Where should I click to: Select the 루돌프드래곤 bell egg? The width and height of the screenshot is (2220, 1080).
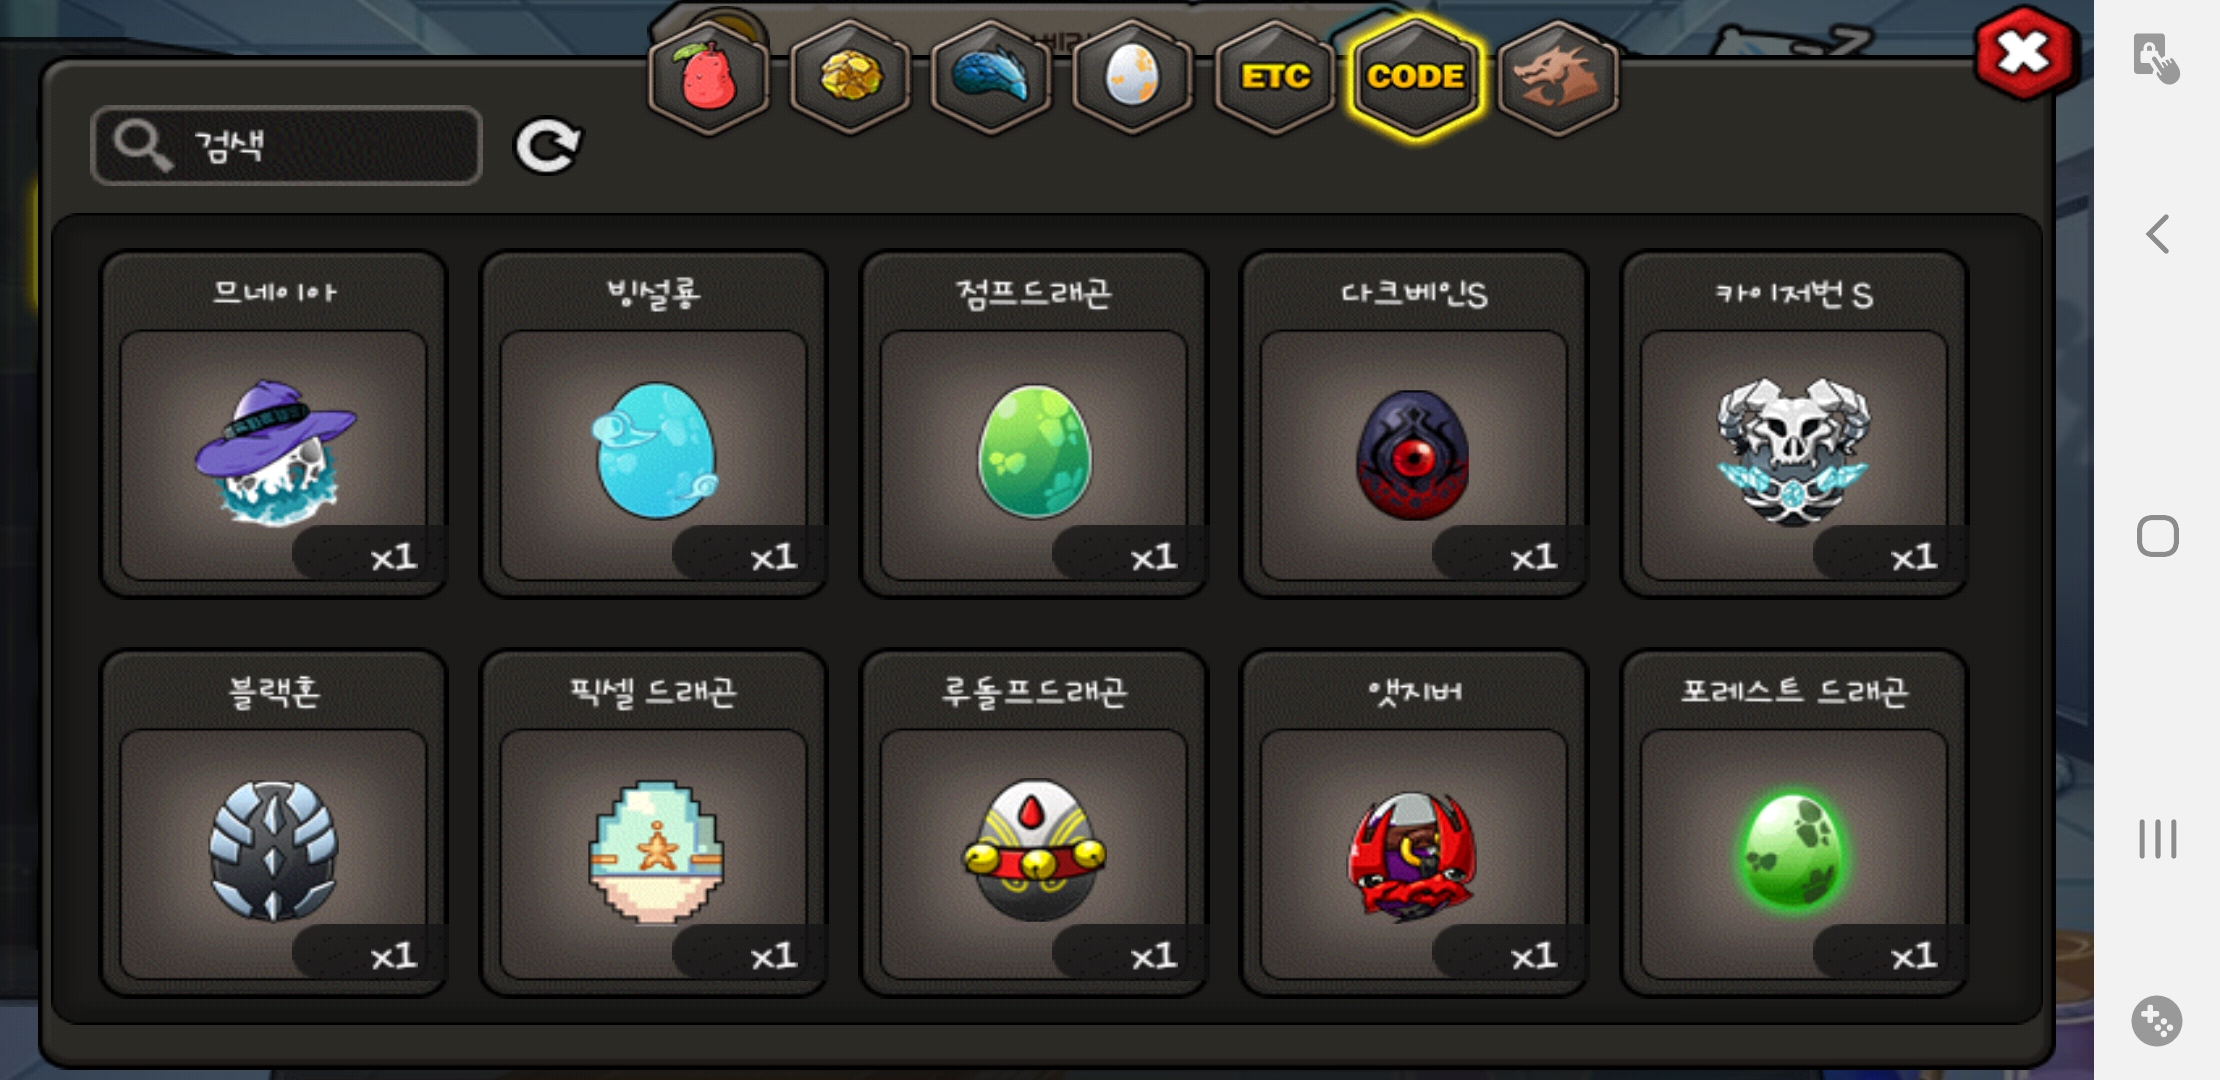(1034, 823)
